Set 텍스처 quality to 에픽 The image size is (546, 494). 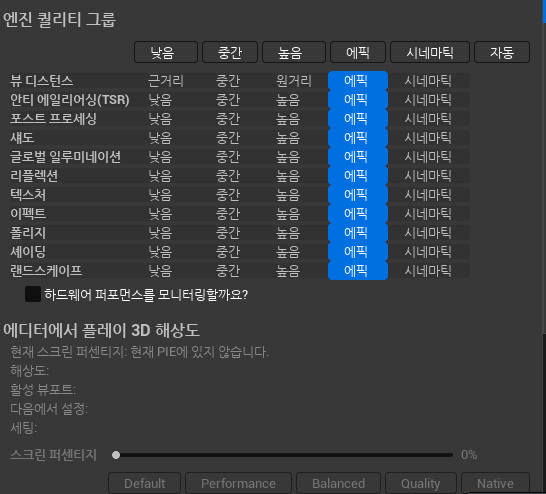tap(358, 195)
